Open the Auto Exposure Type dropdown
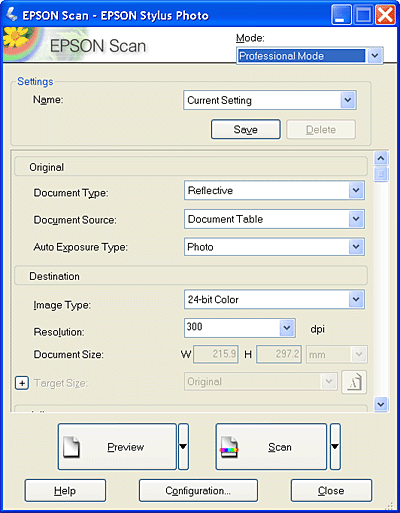The width and height of the screenshot is (400, 513). coord(274,247)
